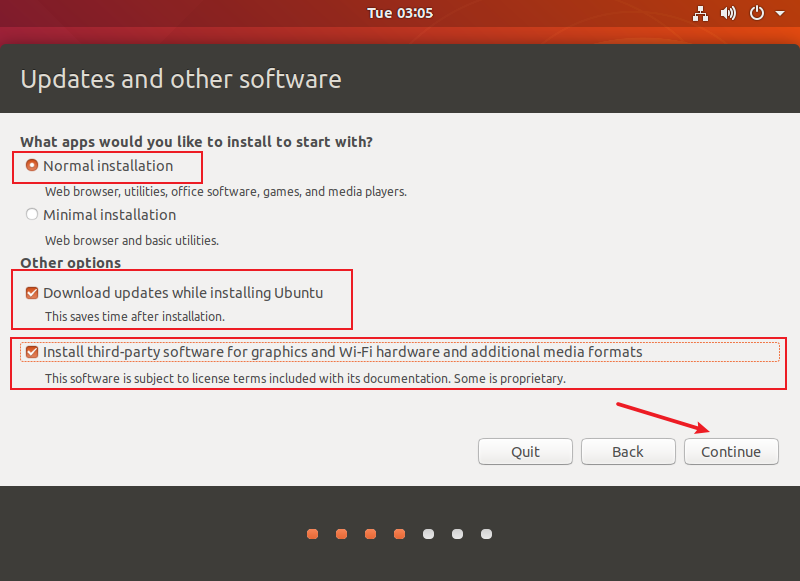Toggle Install third-party software checkbox
This screenshot has height=581, width=800.
[x=32, y=352]
